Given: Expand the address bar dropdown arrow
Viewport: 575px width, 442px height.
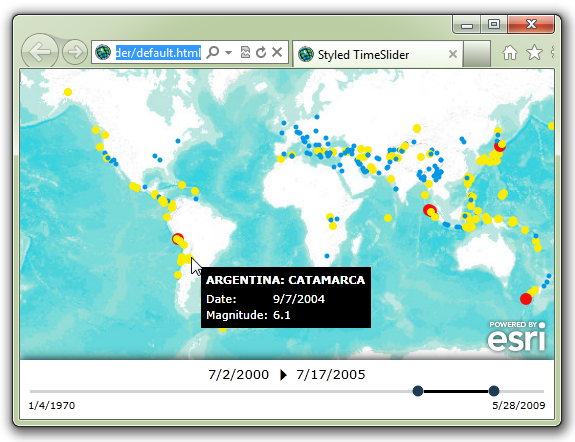Looking at the screenshot, I should pyautogui.click(x=228, y=53).
